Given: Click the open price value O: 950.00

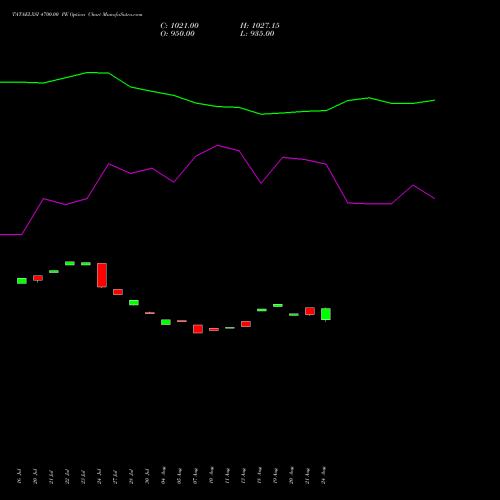Looking at the screenshot, I should pyautogui.click(x=177, y=34).
